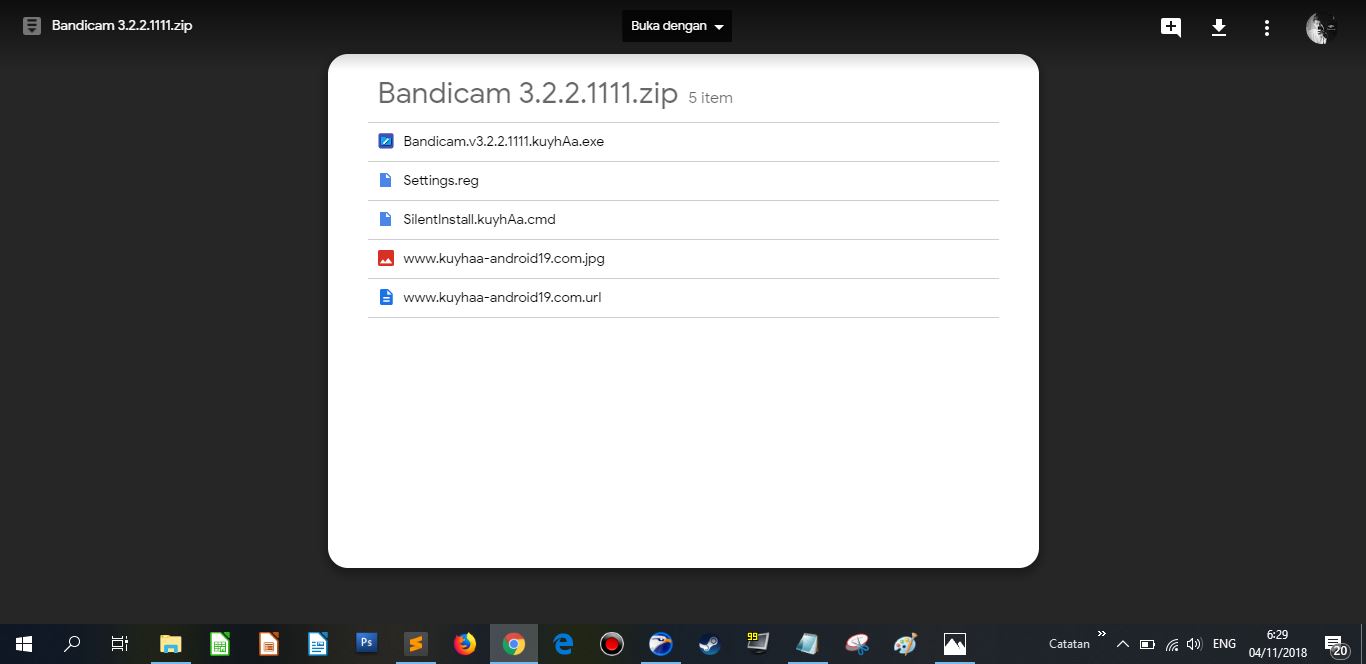Click the document icon beside www.kuyhaa-android19.com.url
The height and width of the screenshot is (664, 1366).
pyautogui.click(x=386, y=297)
